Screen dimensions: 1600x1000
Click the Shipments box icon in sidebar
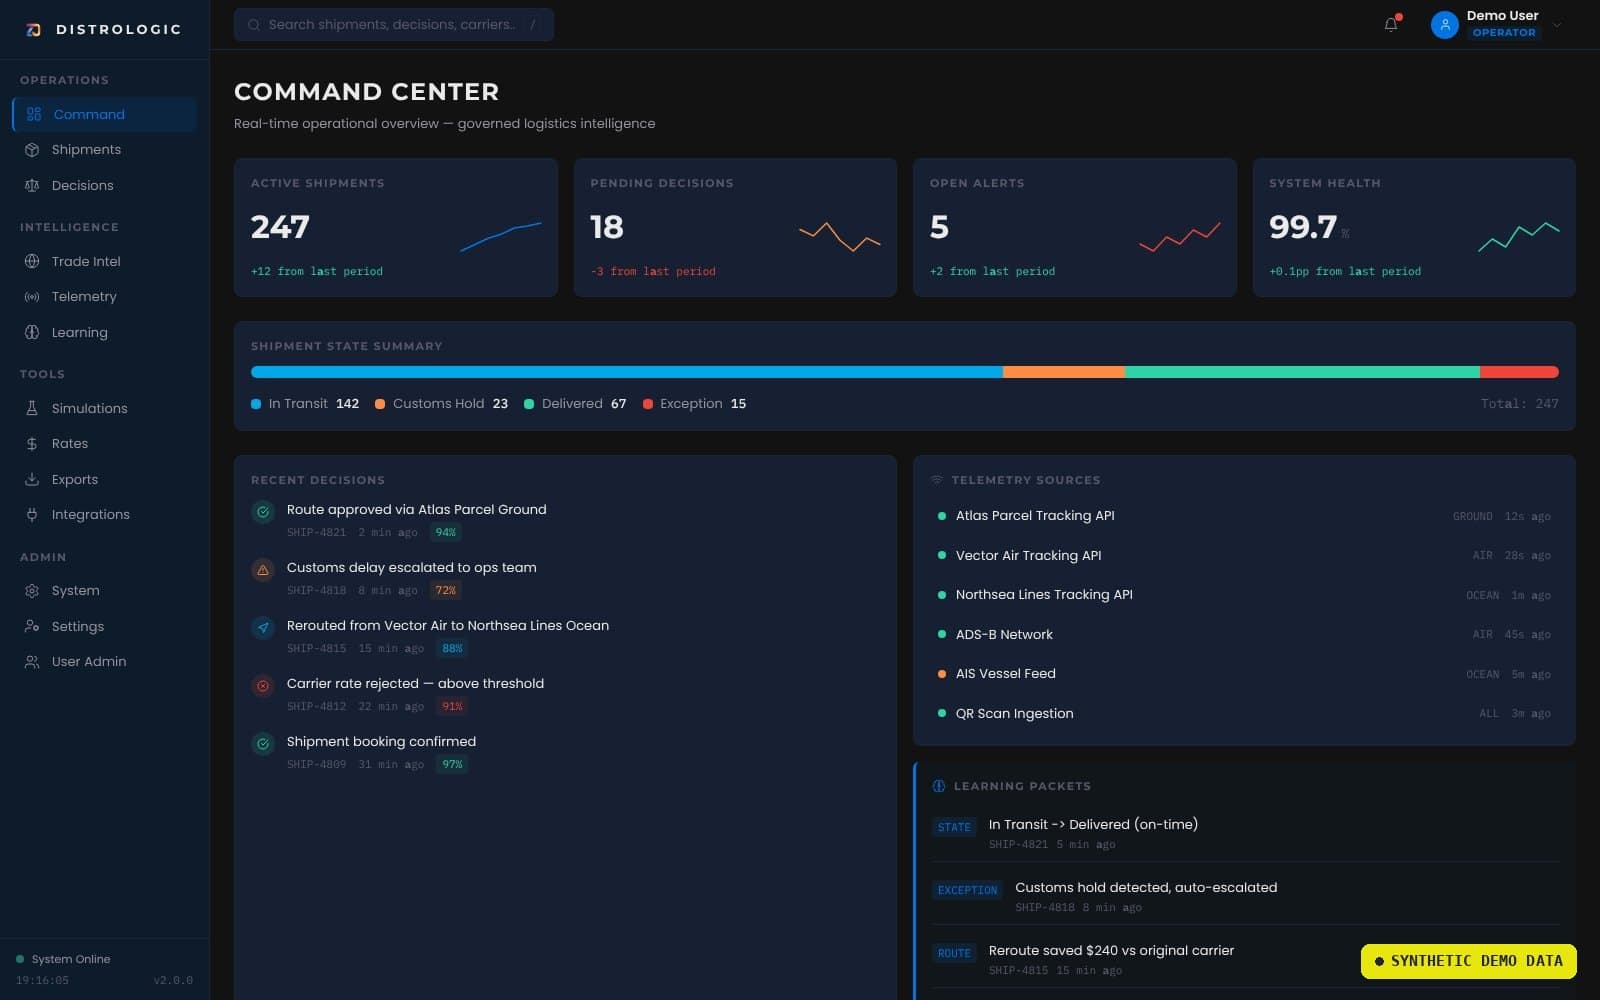(x=32, y=149)
